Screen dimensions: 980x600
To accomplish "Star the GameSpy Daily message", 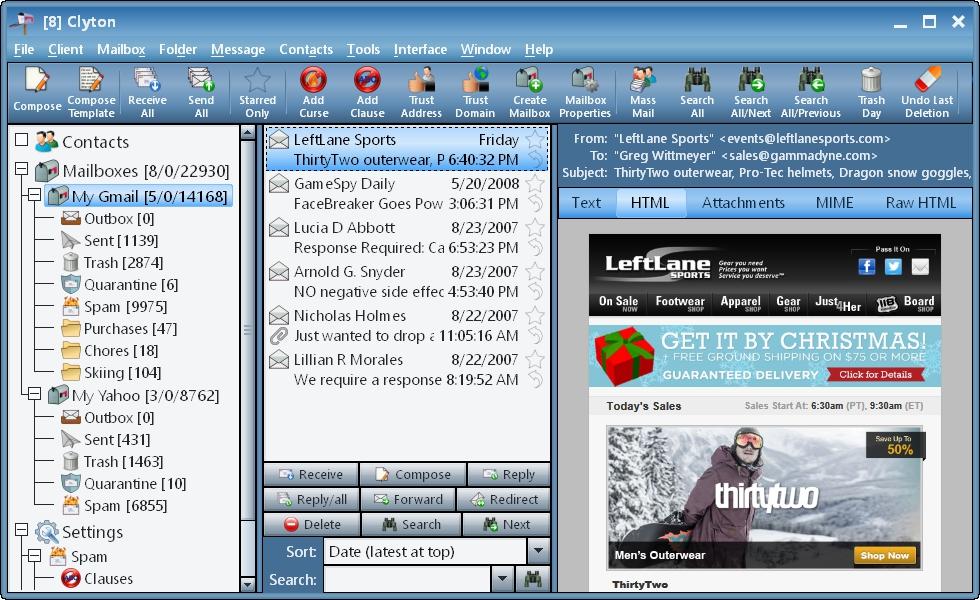I will point(535,184).
